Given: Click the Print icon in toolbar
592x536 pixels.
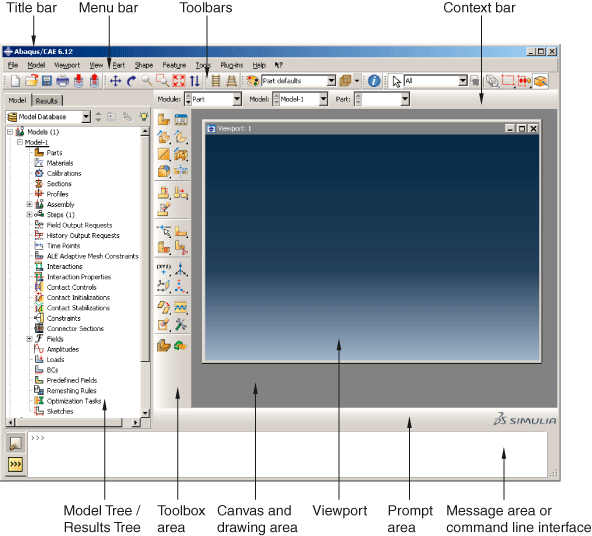Looking at the screenshot, I should (62, 81).
